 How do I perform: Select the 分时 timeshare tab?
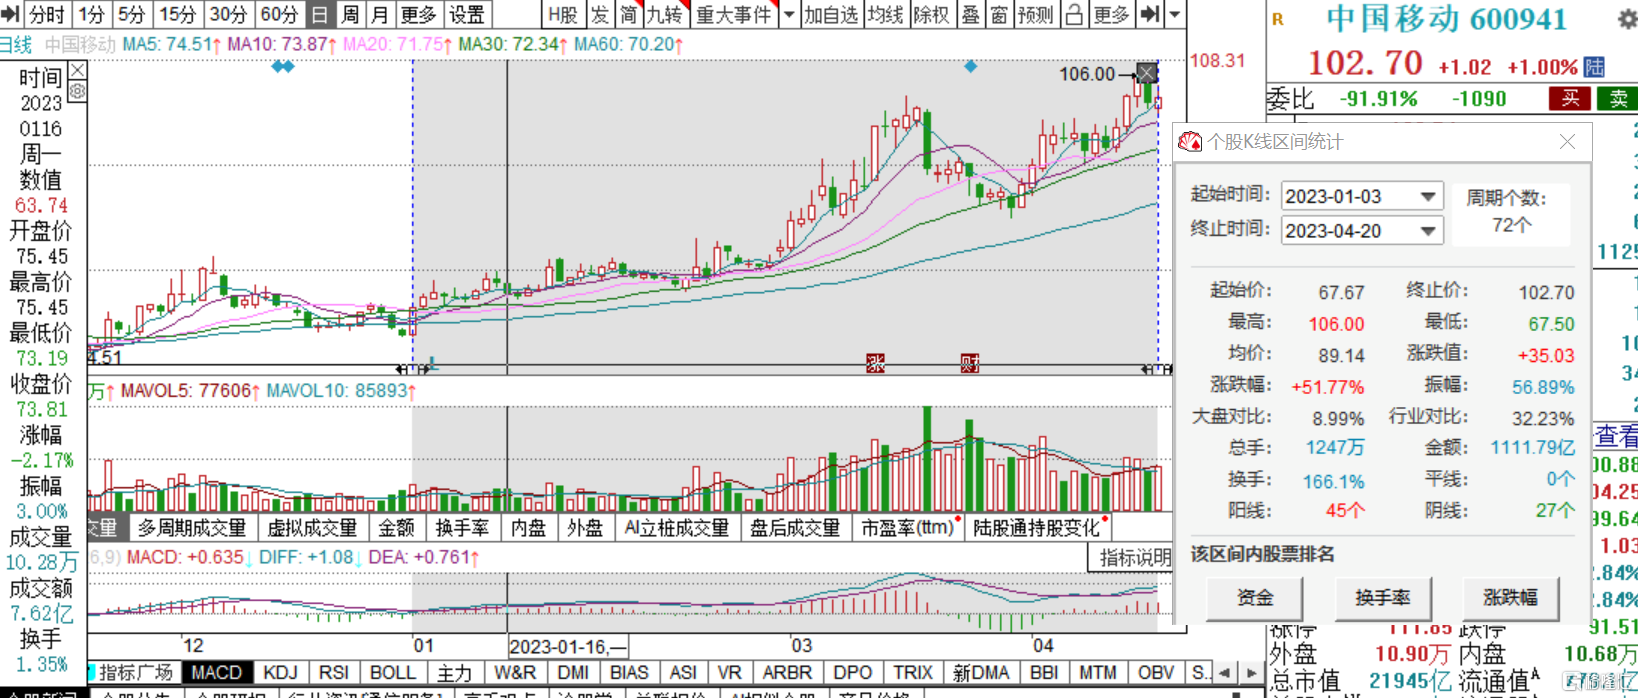(x=46, y=14)
